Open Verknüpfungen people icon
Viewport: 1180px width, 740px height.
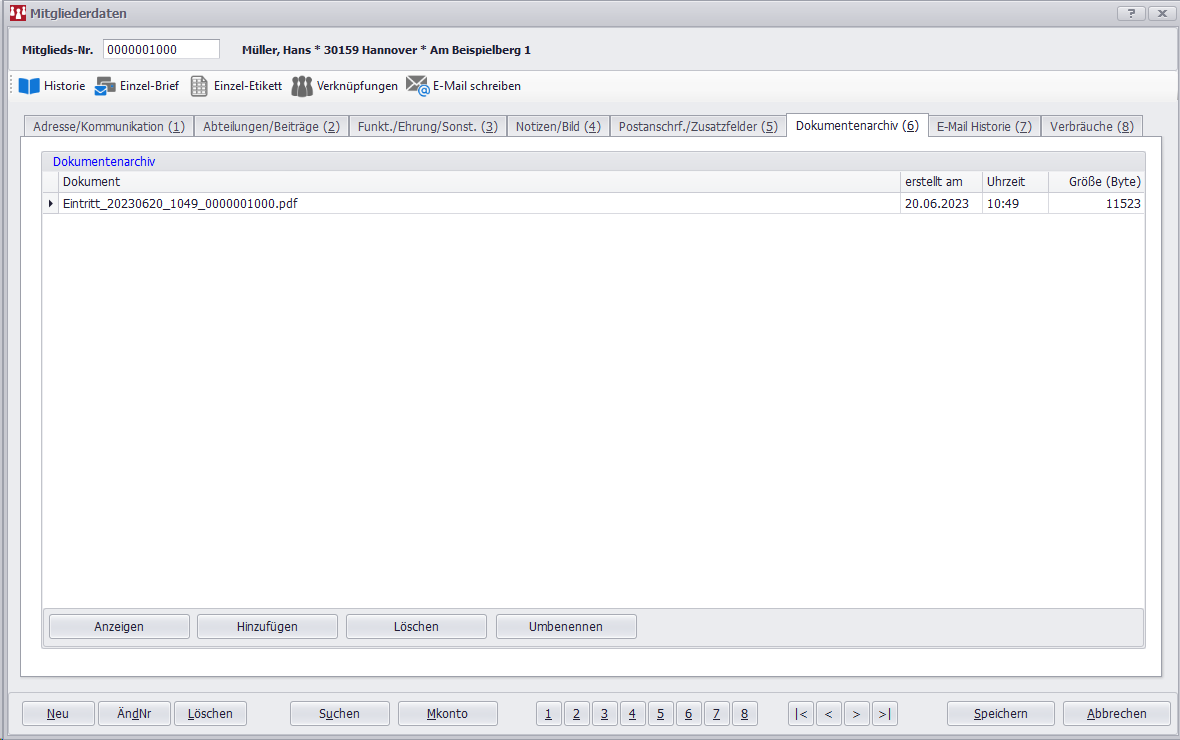pyautogui.click(x=302, y=86)
